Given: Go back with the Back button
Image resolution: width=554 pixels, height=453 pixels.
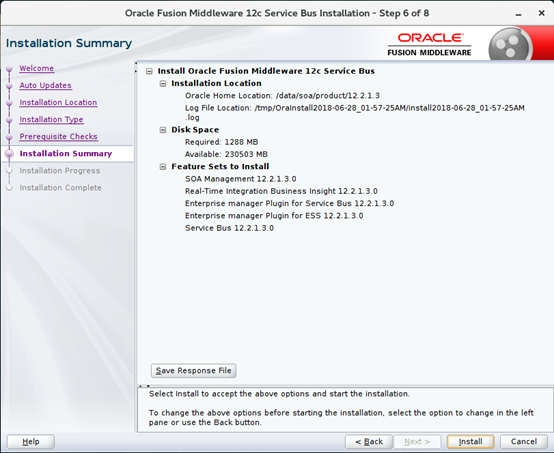Looking at the screenshot, I should click(x=369, y=442).
